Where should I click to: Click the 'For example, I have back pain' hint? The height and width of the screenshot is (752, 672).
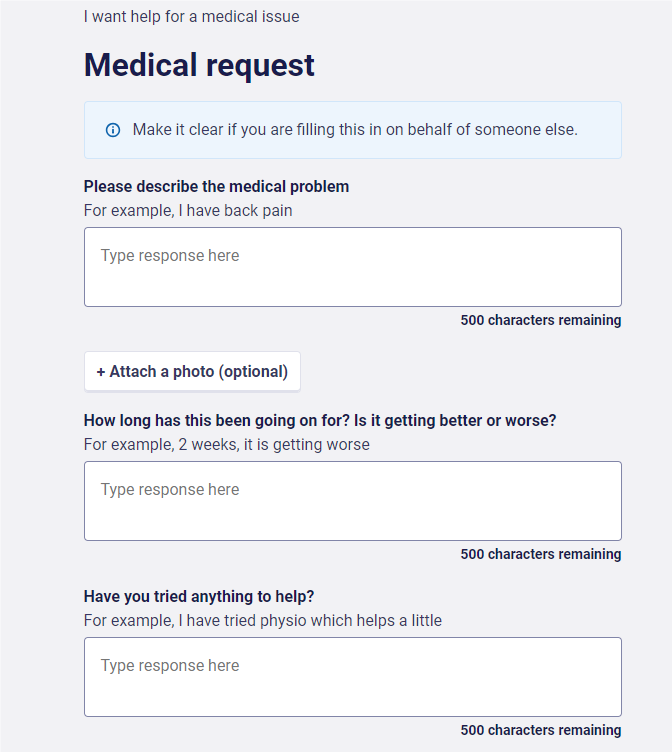pyautogui.click(x=188, y=211)
